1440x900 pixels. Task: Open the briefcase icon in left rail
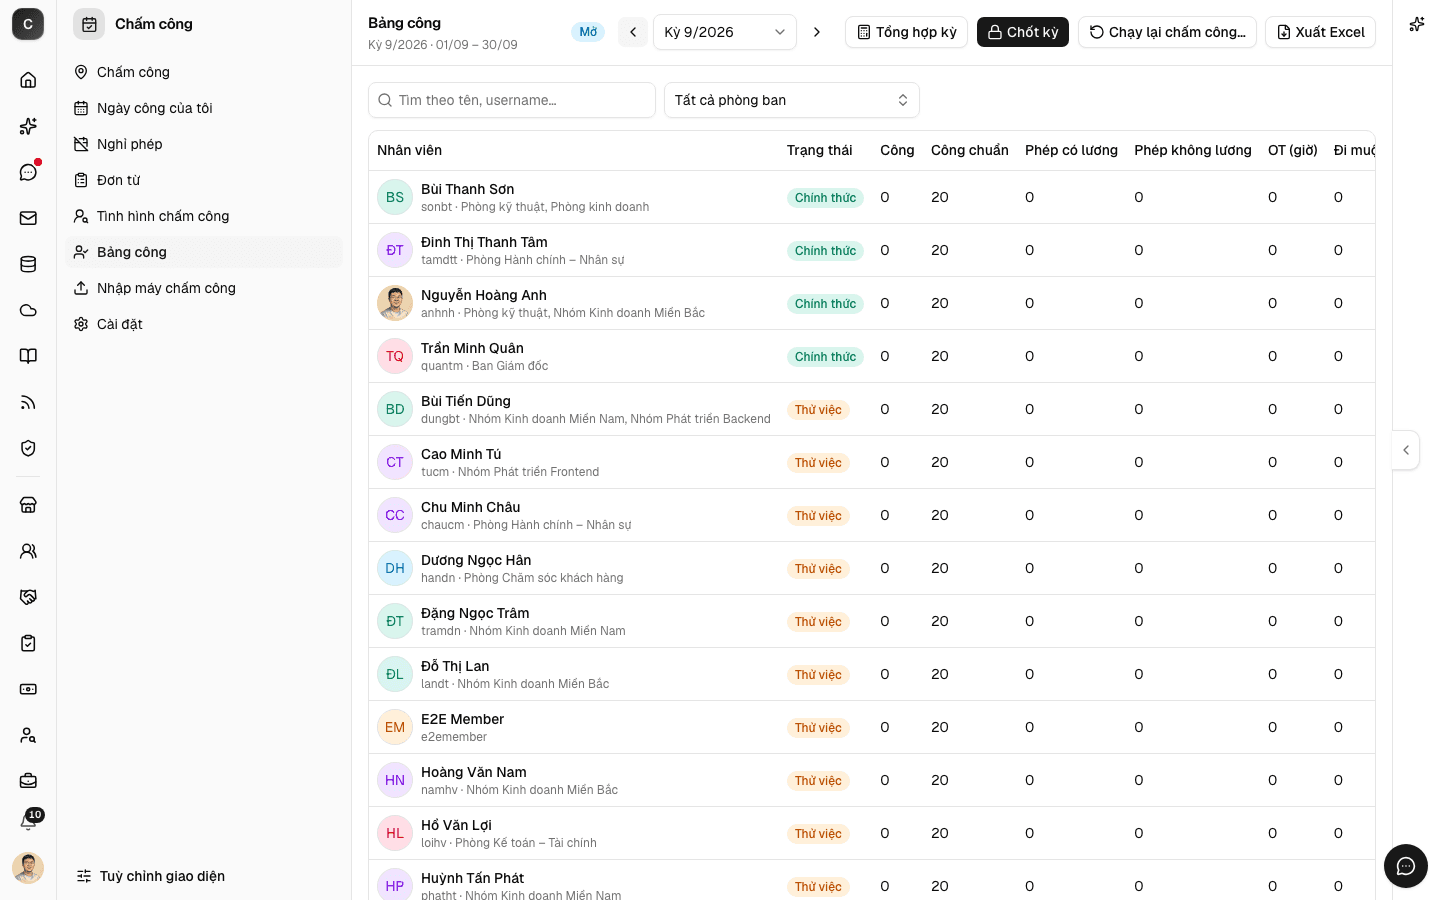point(28,781)
